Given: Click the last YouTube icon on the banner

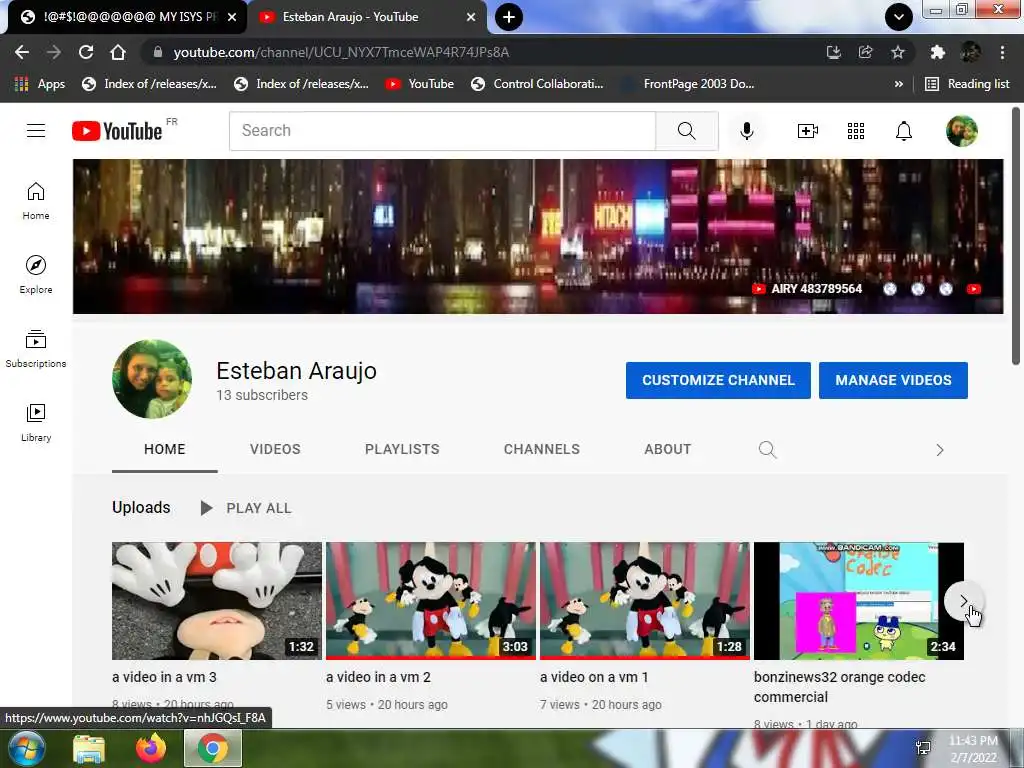Looking at the screenshot, I should coord(974,289).
